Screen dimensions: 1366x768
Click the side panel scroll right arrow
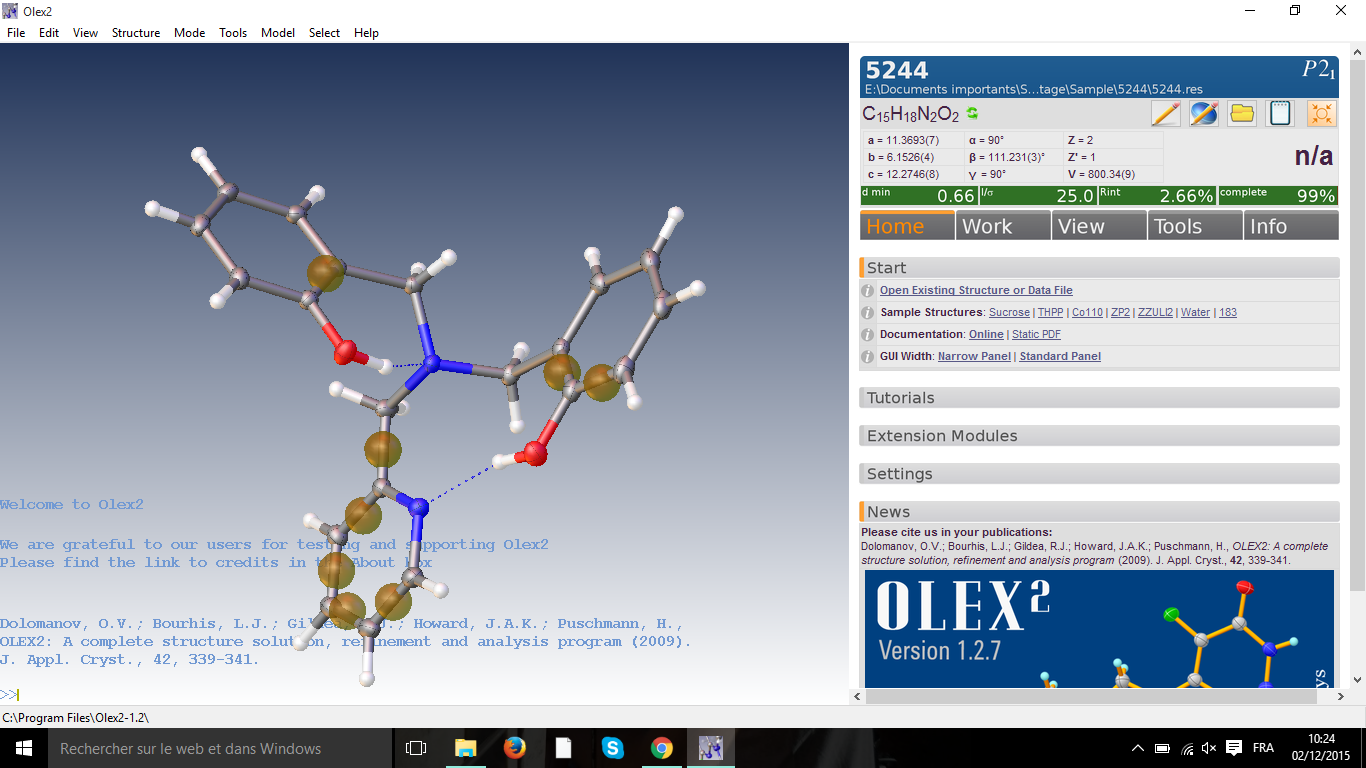pos(1341,695)
